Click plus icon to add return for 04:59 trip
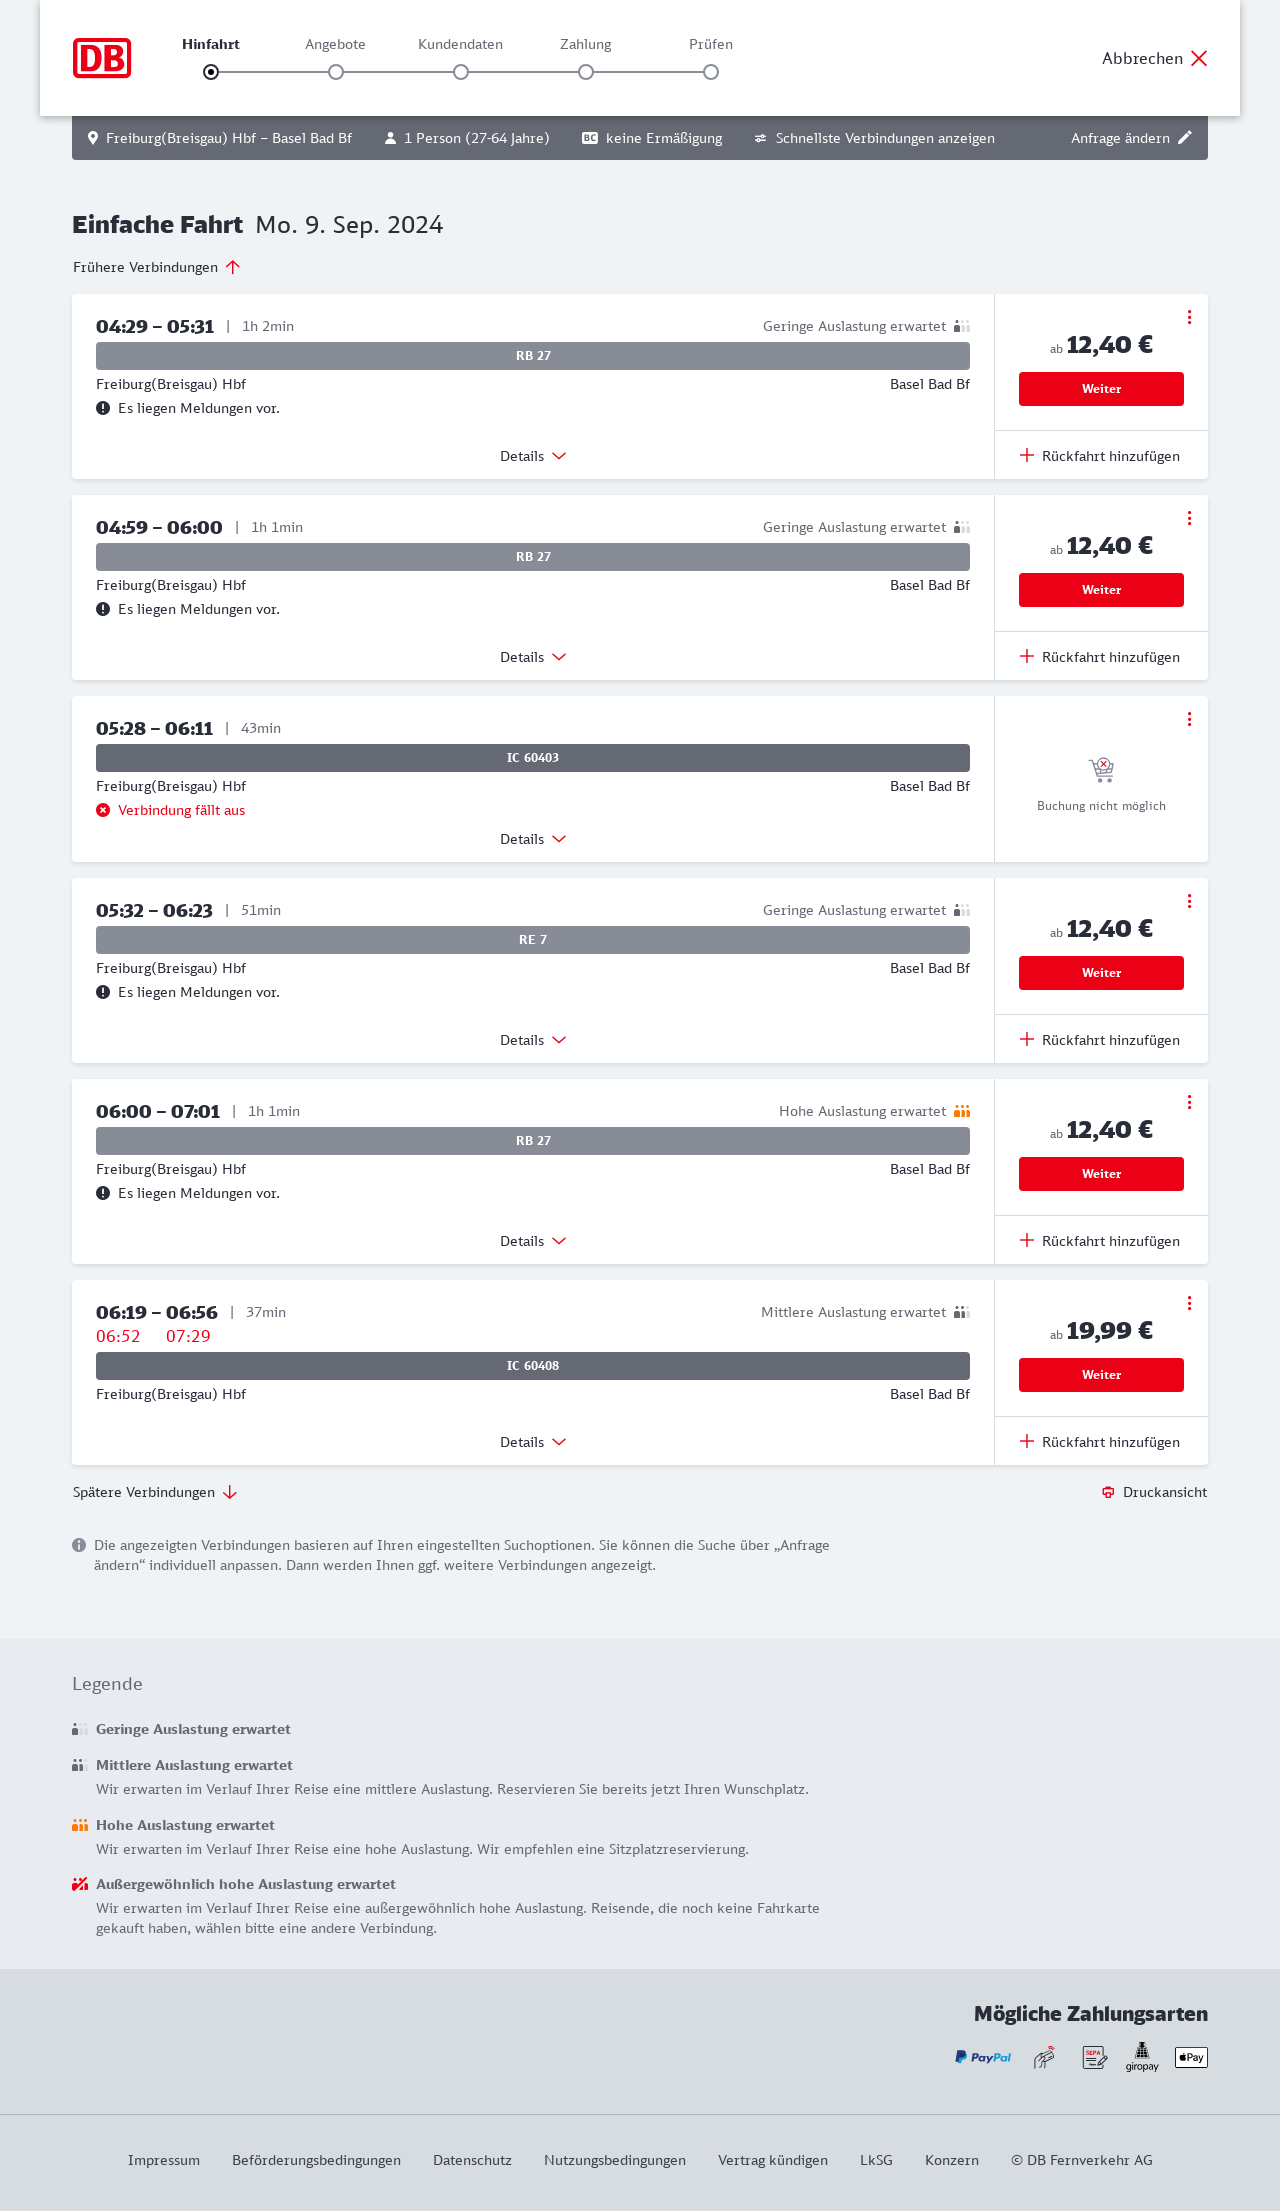 [x=1027, y=657]
